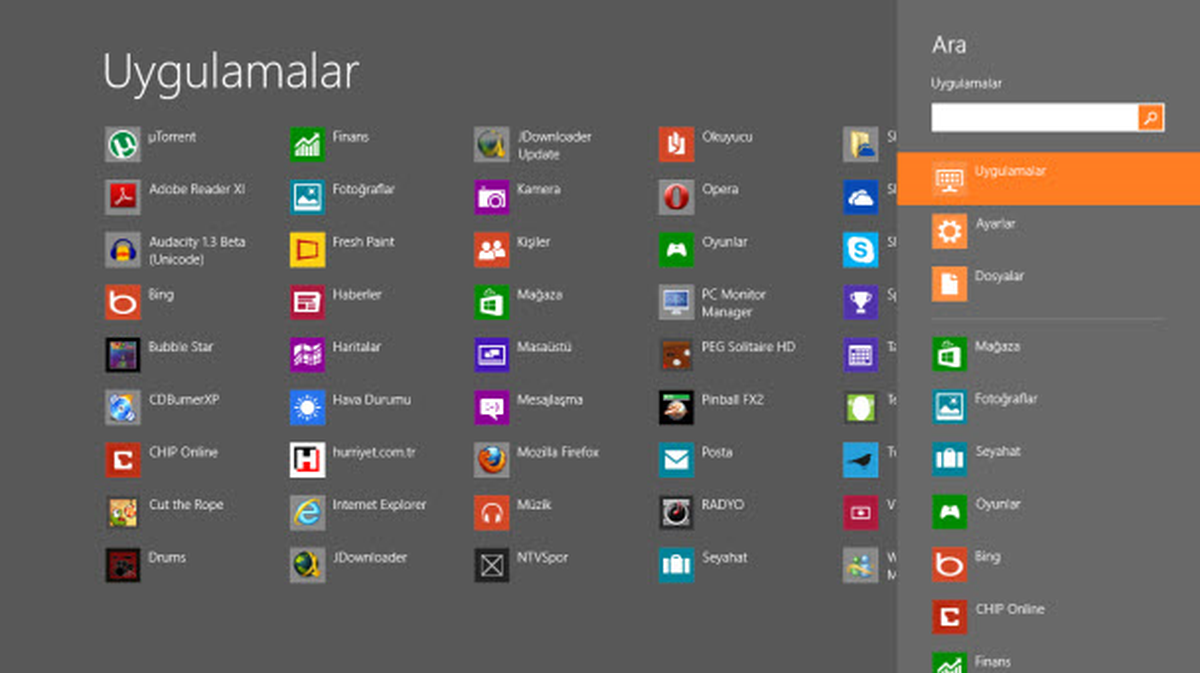Open Internet Explorer from the list
1200x673 pixels.
tap(308, 513)
